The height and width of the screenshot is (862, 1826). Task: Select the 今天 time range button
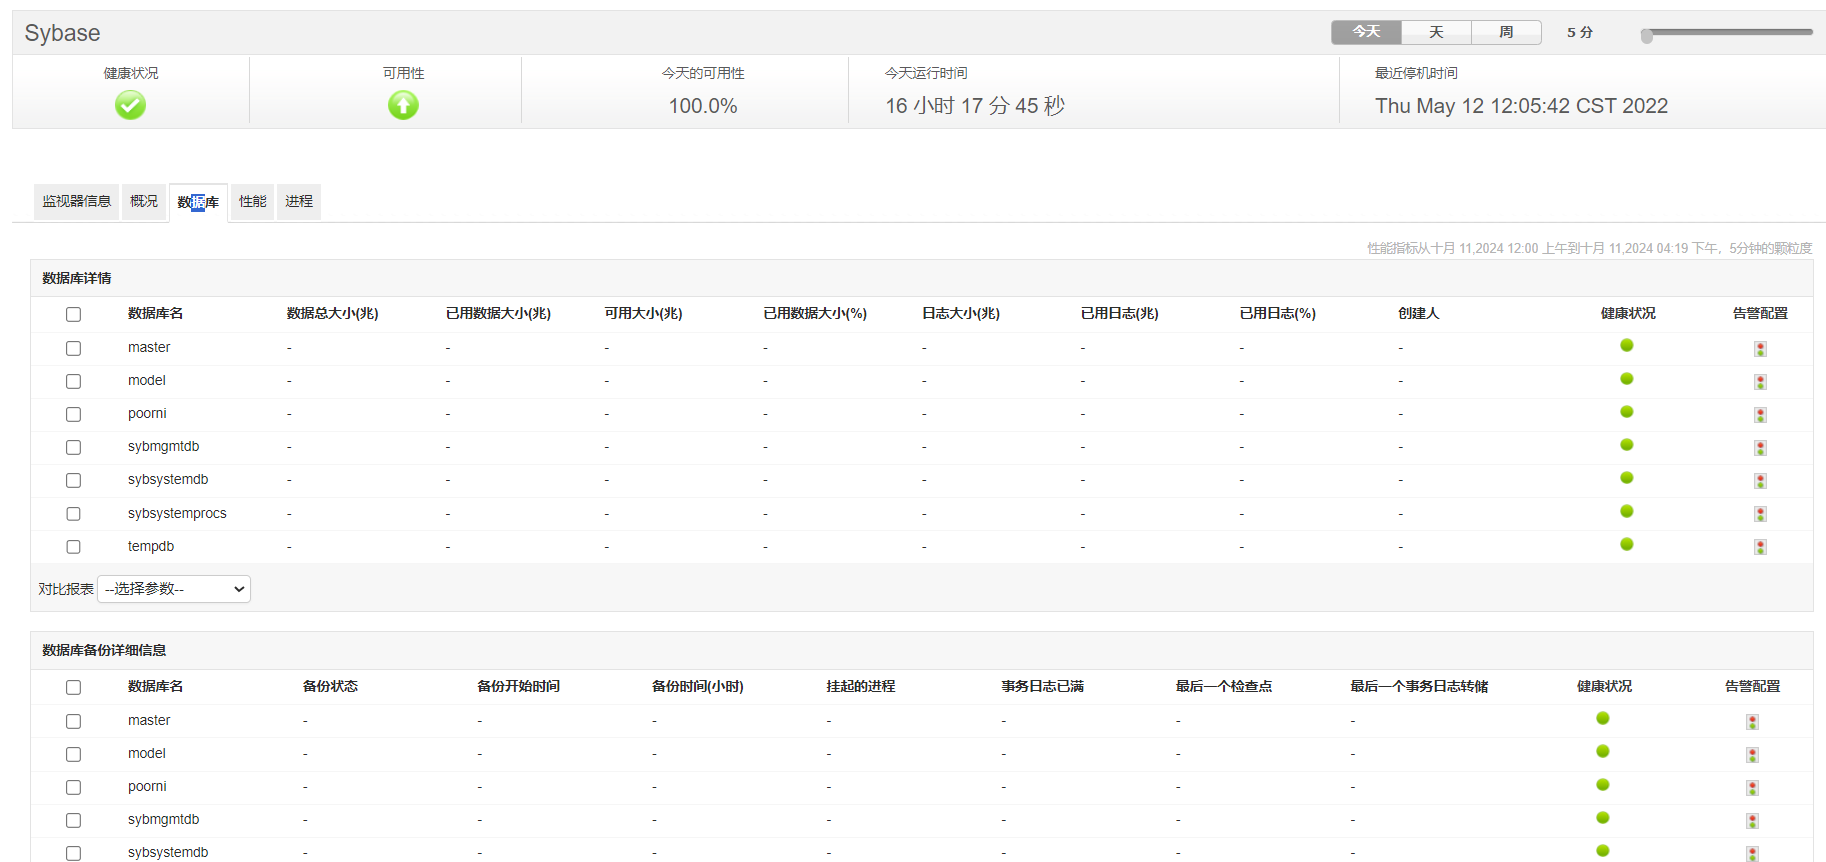(x=1366, y=32)
